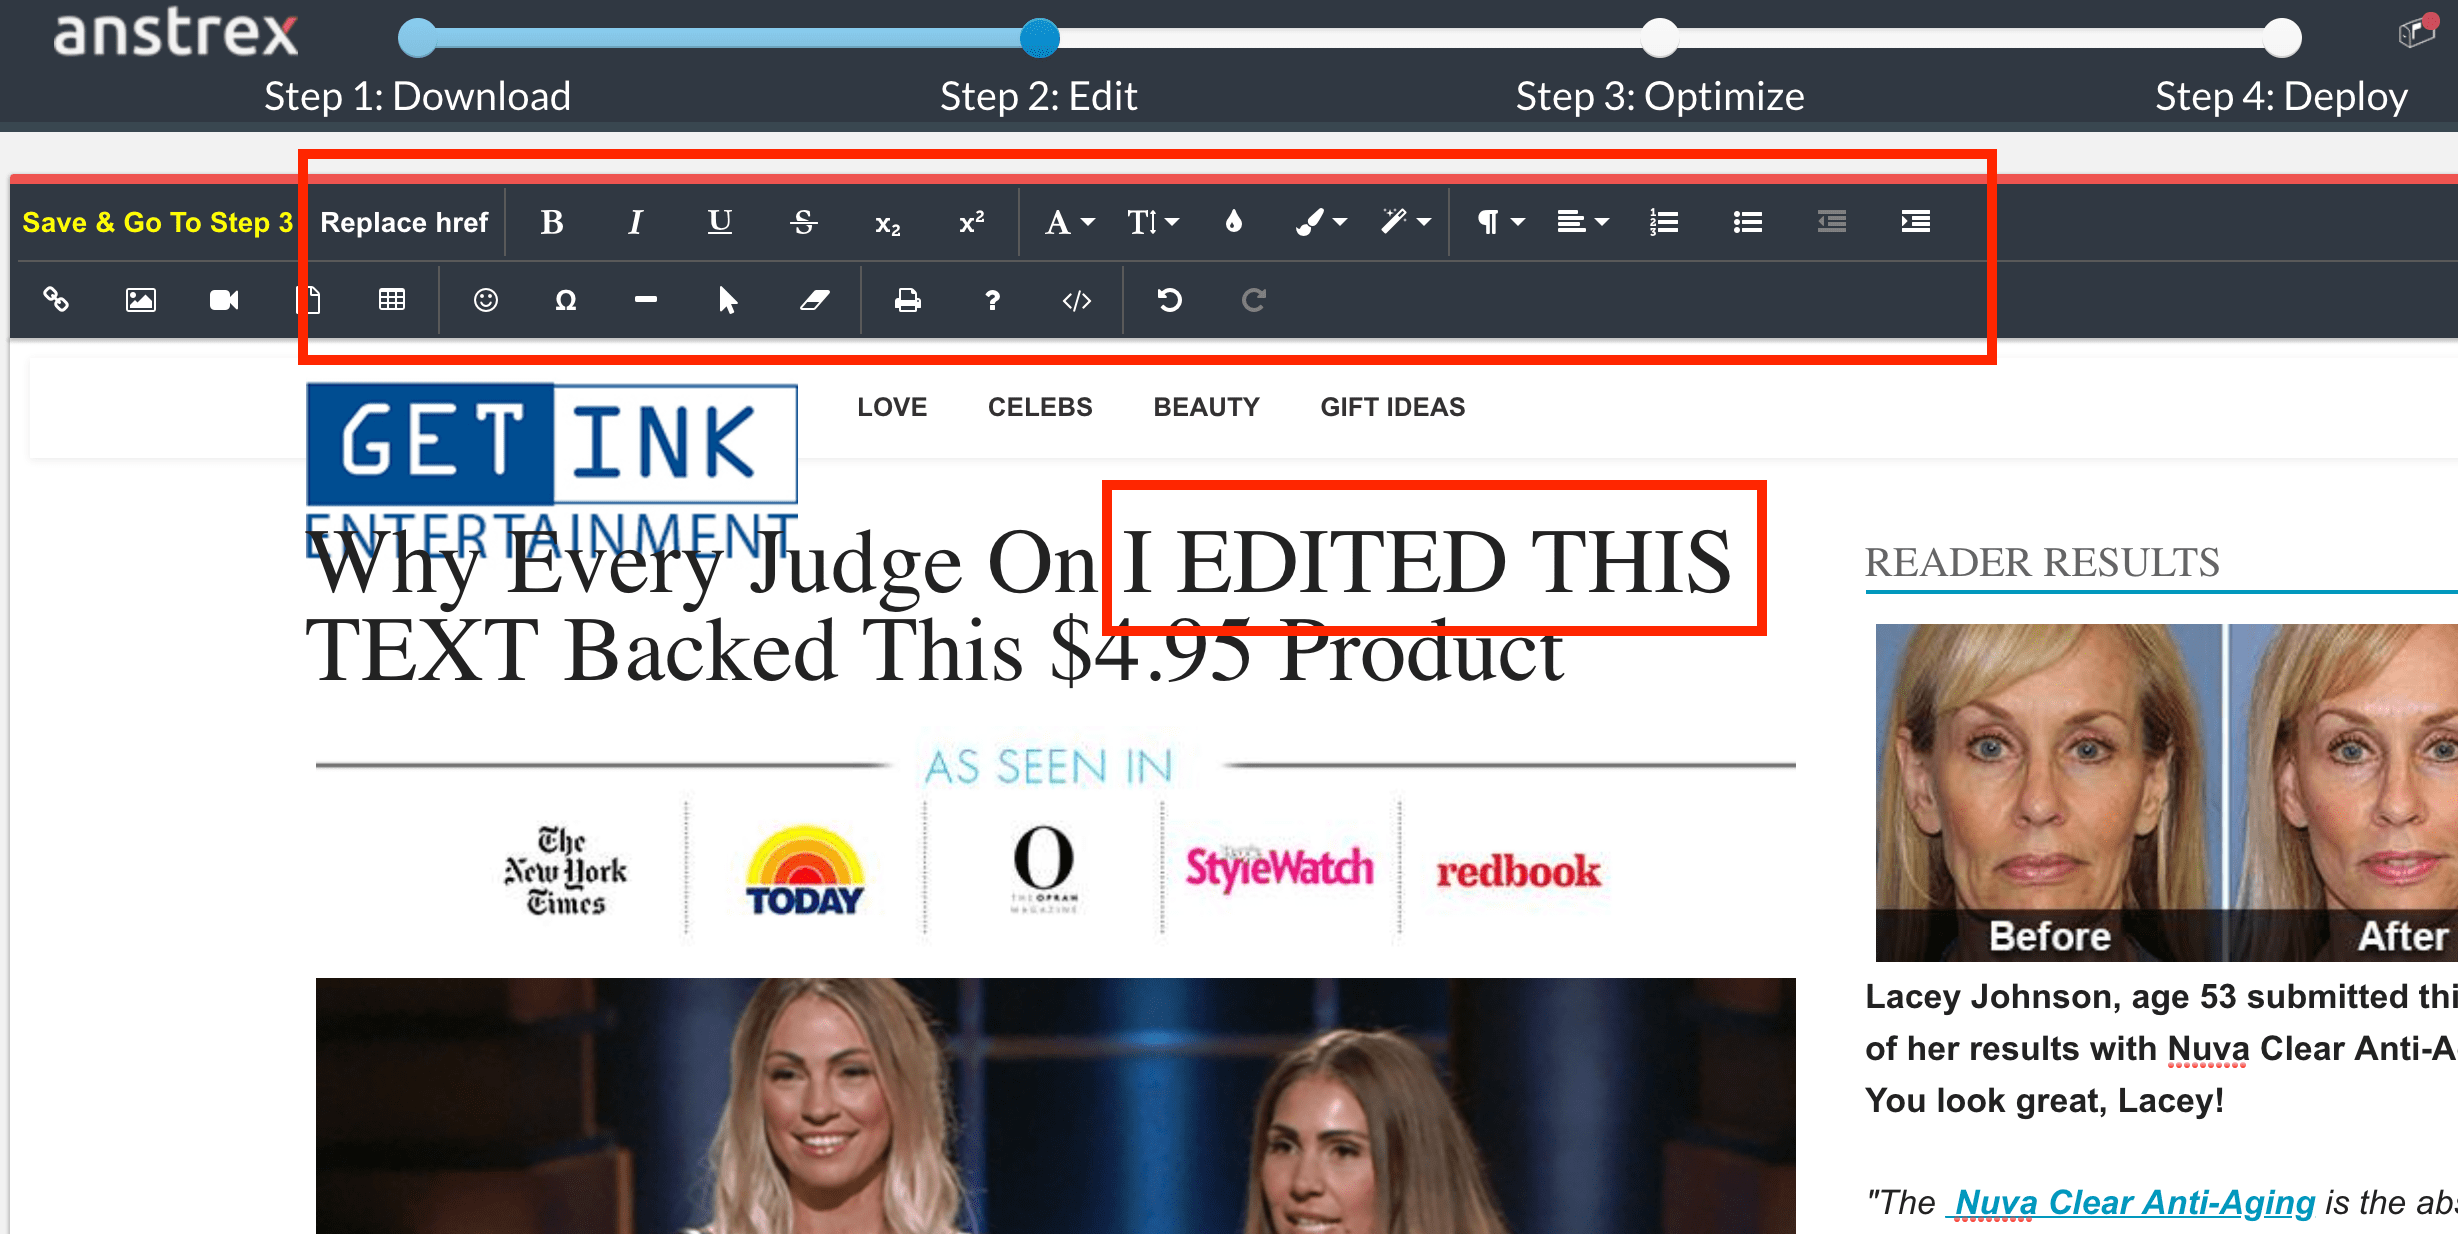This screenshot has height=1234, width=2458.
Task: Jump to Step 3: Optimize
Action: 1660,97
